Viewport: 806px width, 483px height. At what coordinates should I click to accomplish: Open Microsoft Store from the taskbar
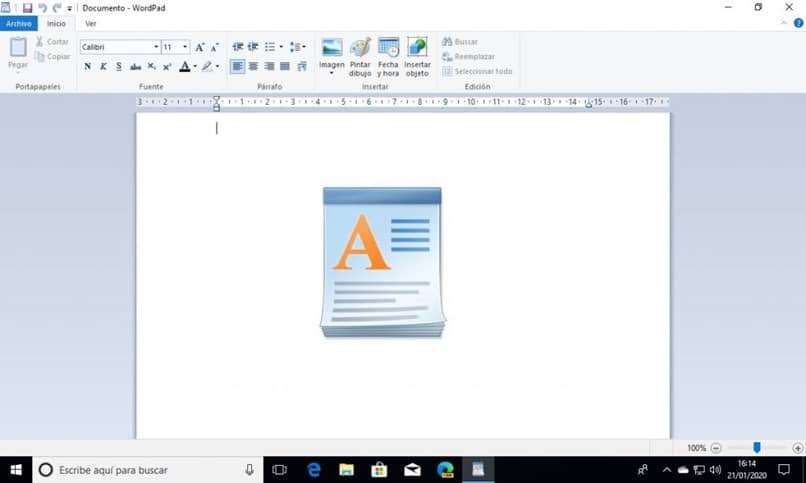pos(379,470)
